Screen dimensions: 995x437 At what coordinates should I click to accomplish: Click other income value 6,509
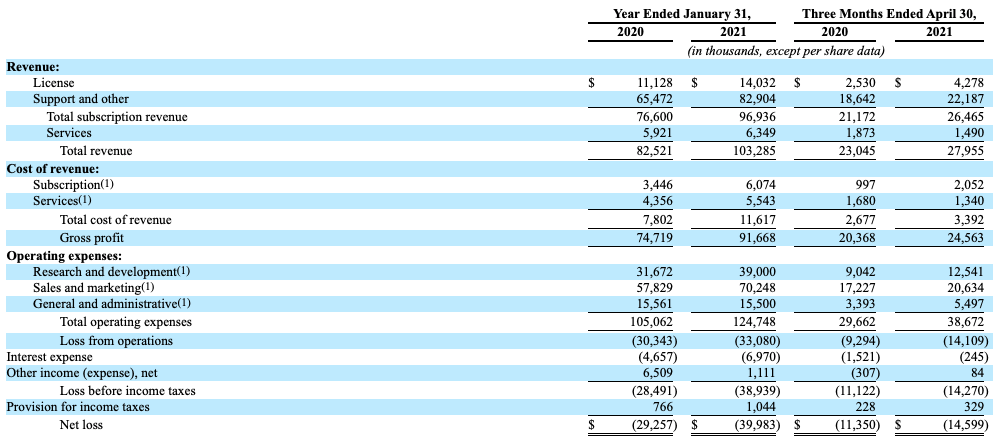click(658, 373)
